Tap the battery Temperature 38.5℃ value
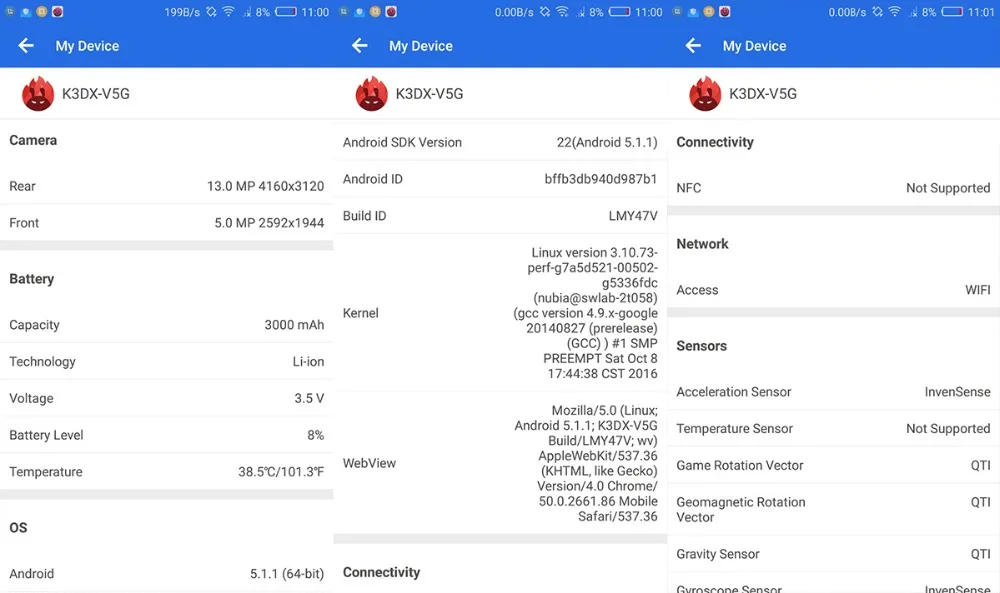Screen dimensions: 1000x593 tap(281, 472)
